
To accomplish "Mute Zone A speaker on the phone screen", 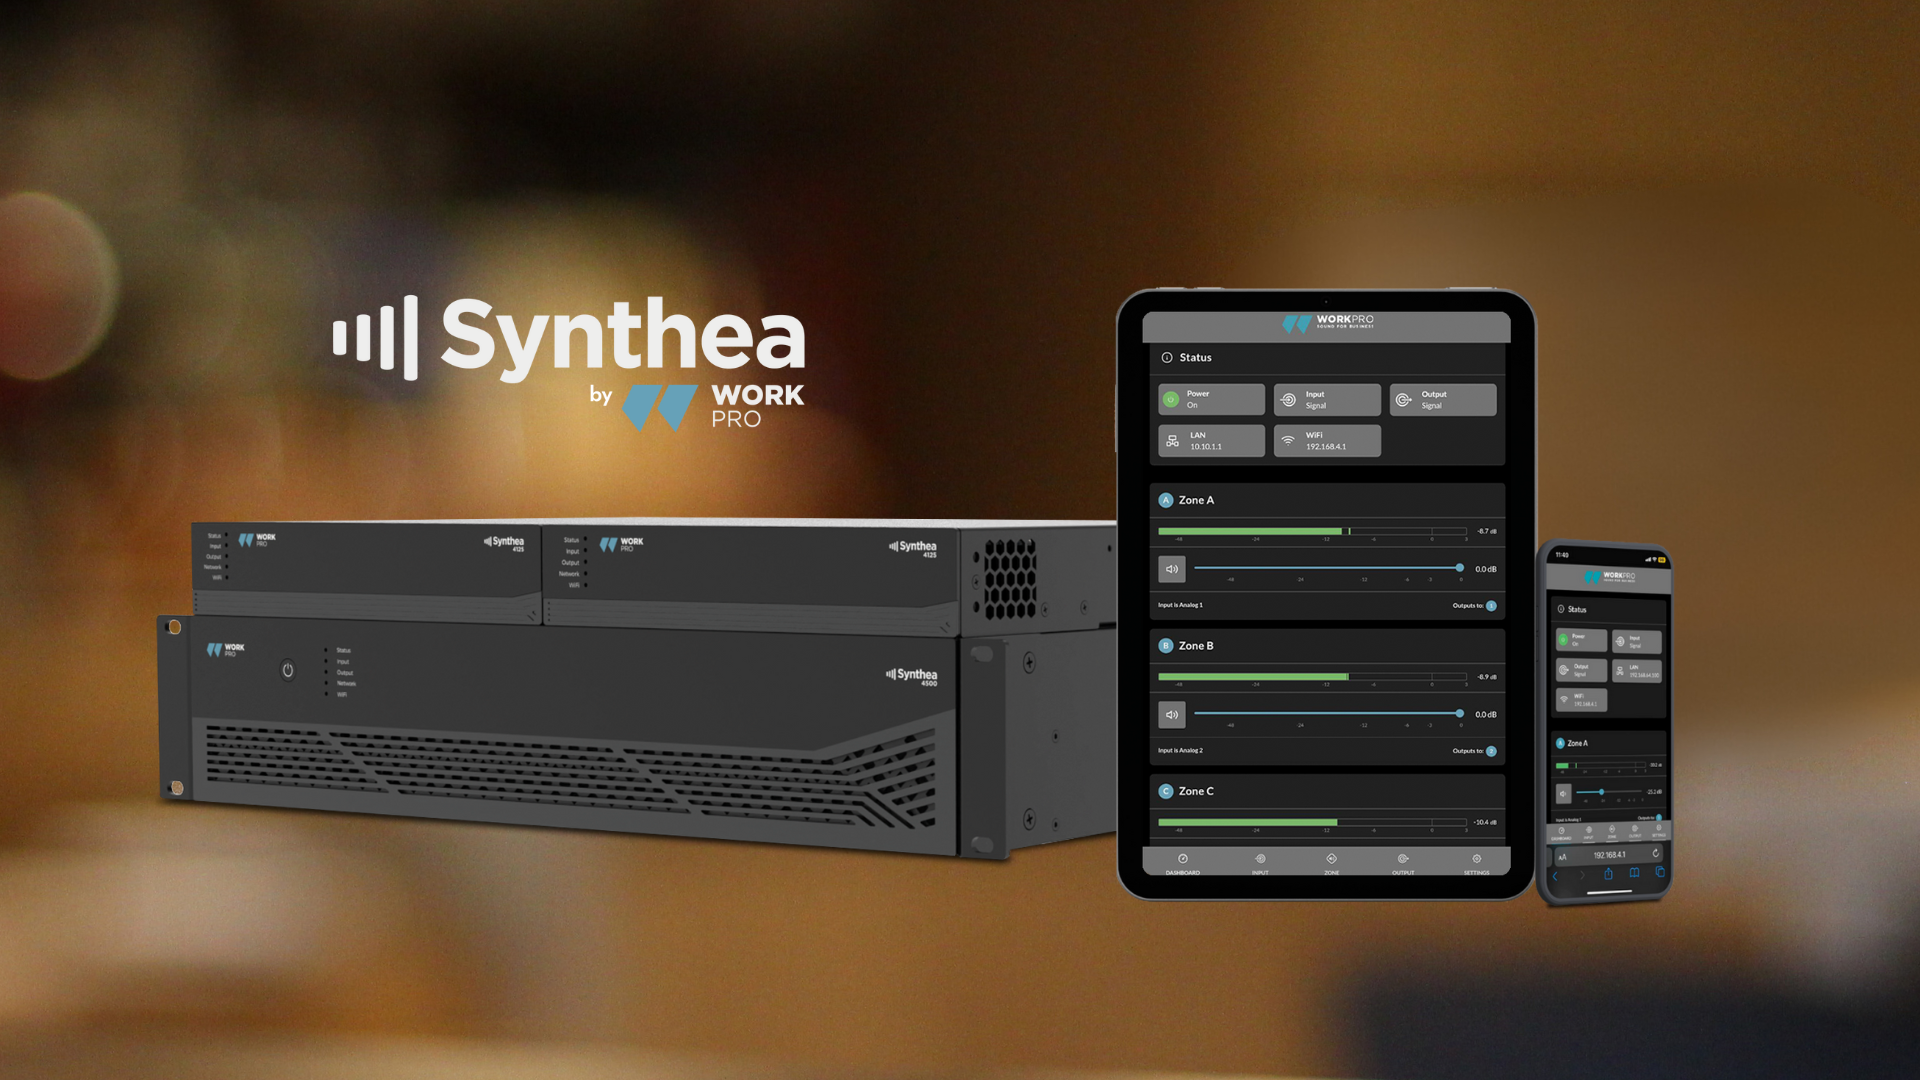I will (x=1563, y=793).
